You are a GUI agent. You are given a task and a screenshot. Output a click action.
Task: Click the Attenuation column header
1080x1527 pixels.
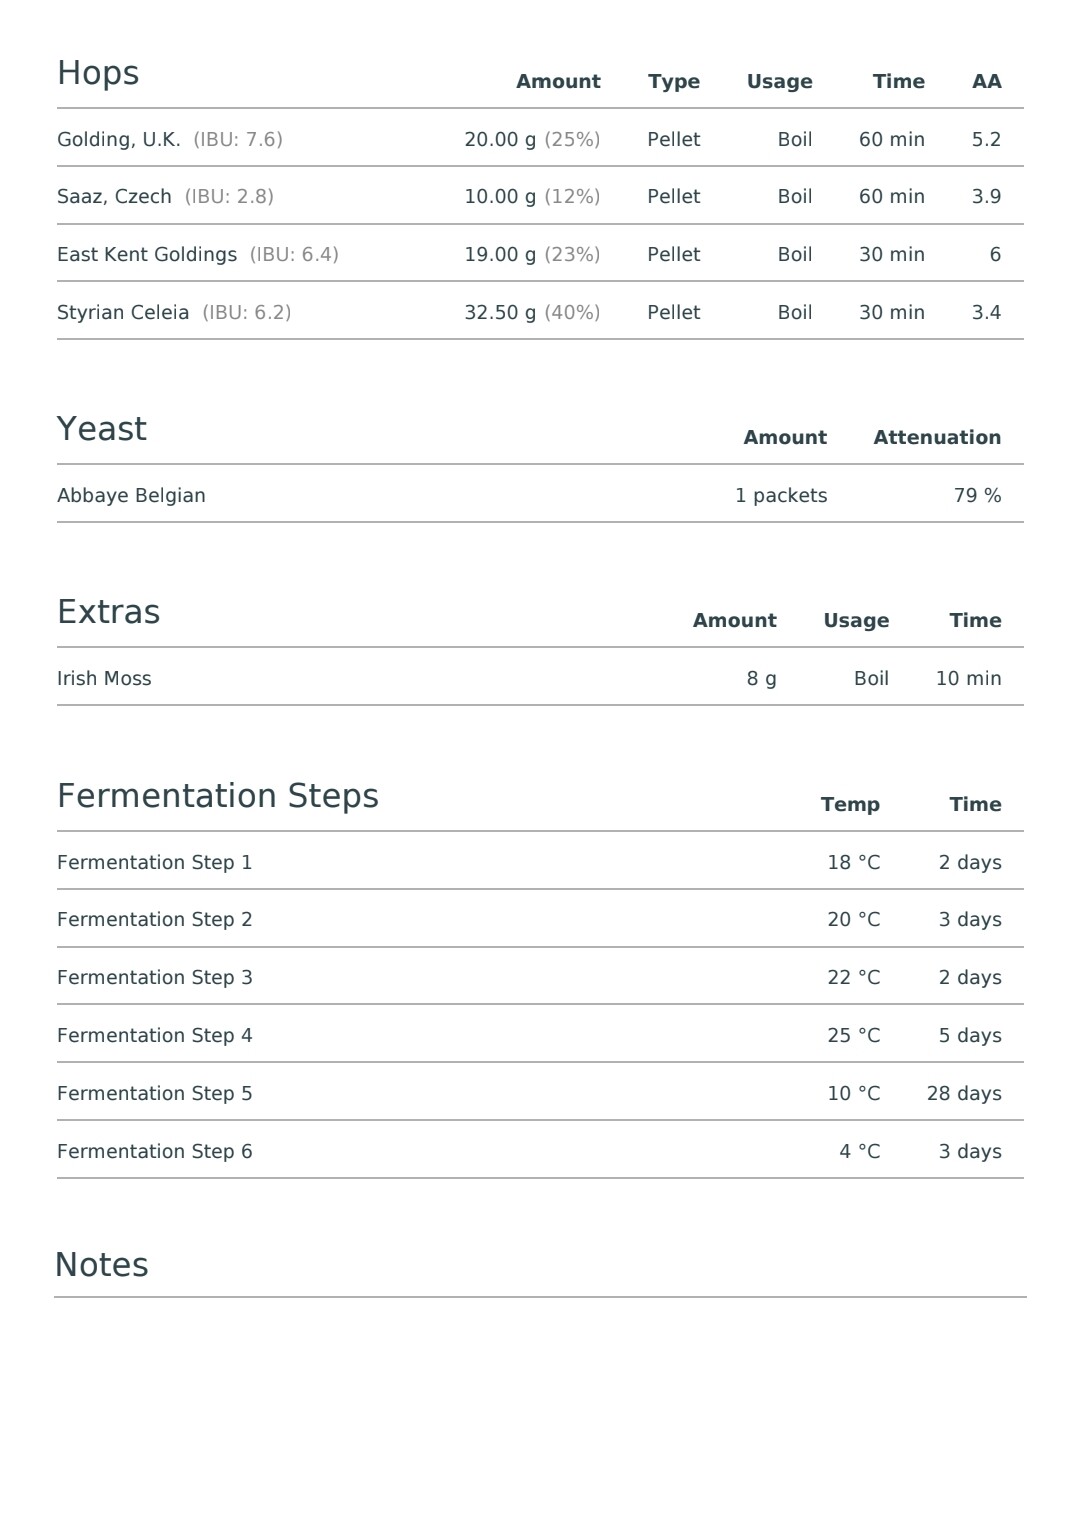pyautogui.click(x=937, y=438)
